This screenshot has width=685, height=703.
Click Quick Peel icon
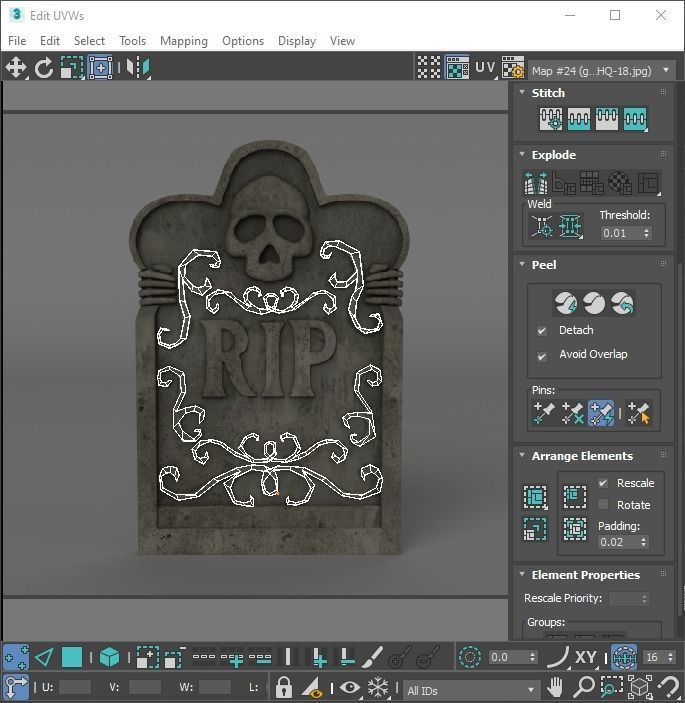[565, 303]
